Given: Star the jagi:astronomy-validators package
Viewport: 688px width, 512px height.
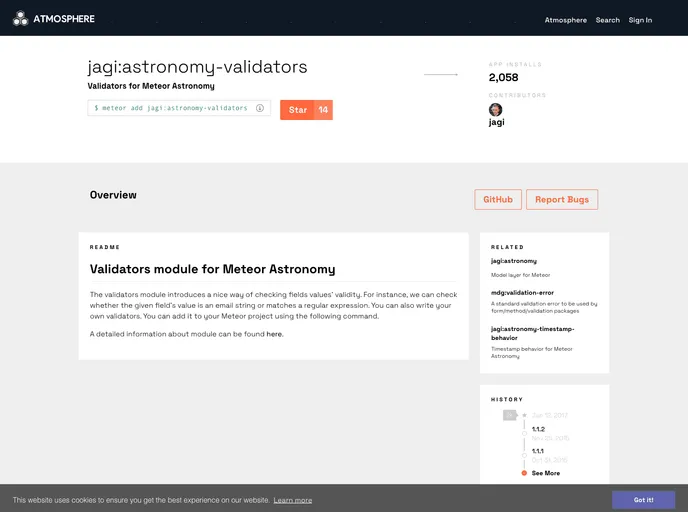Looking at the screenshot, I should tap(297, 110).
